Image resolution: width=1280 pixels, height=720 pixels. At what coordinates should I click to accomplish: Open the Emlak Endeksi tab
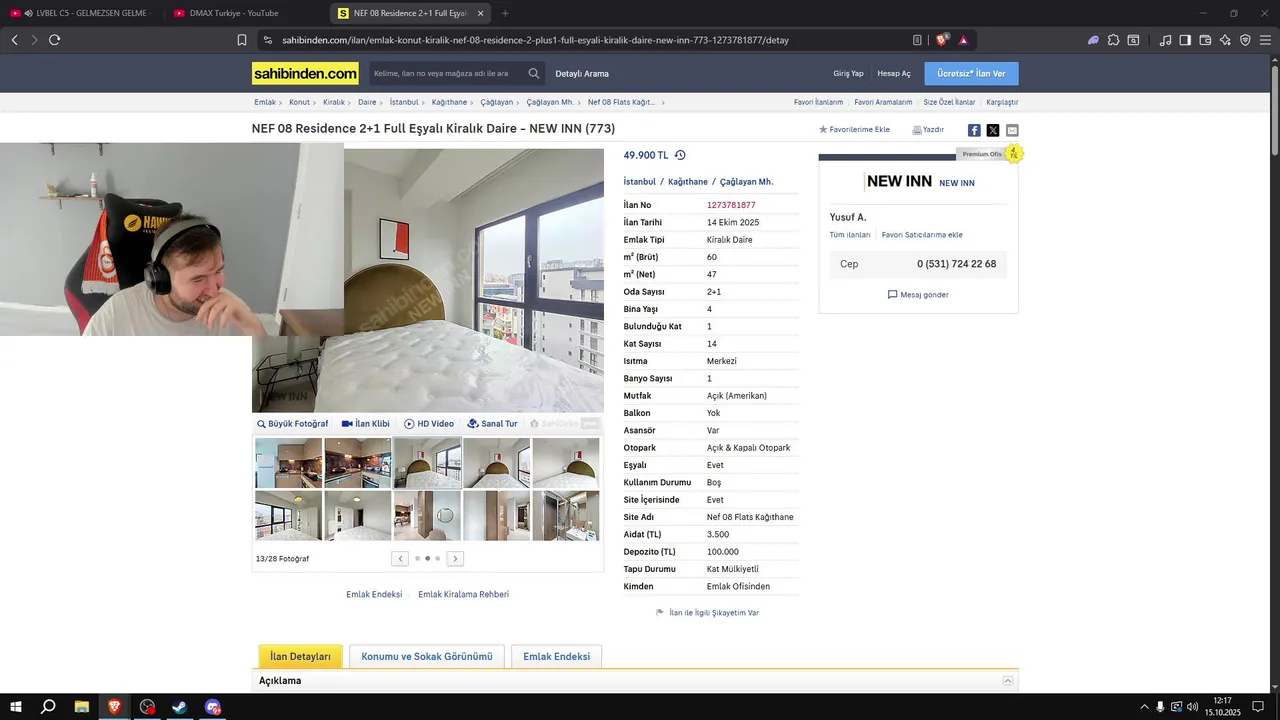coord(556,657)
